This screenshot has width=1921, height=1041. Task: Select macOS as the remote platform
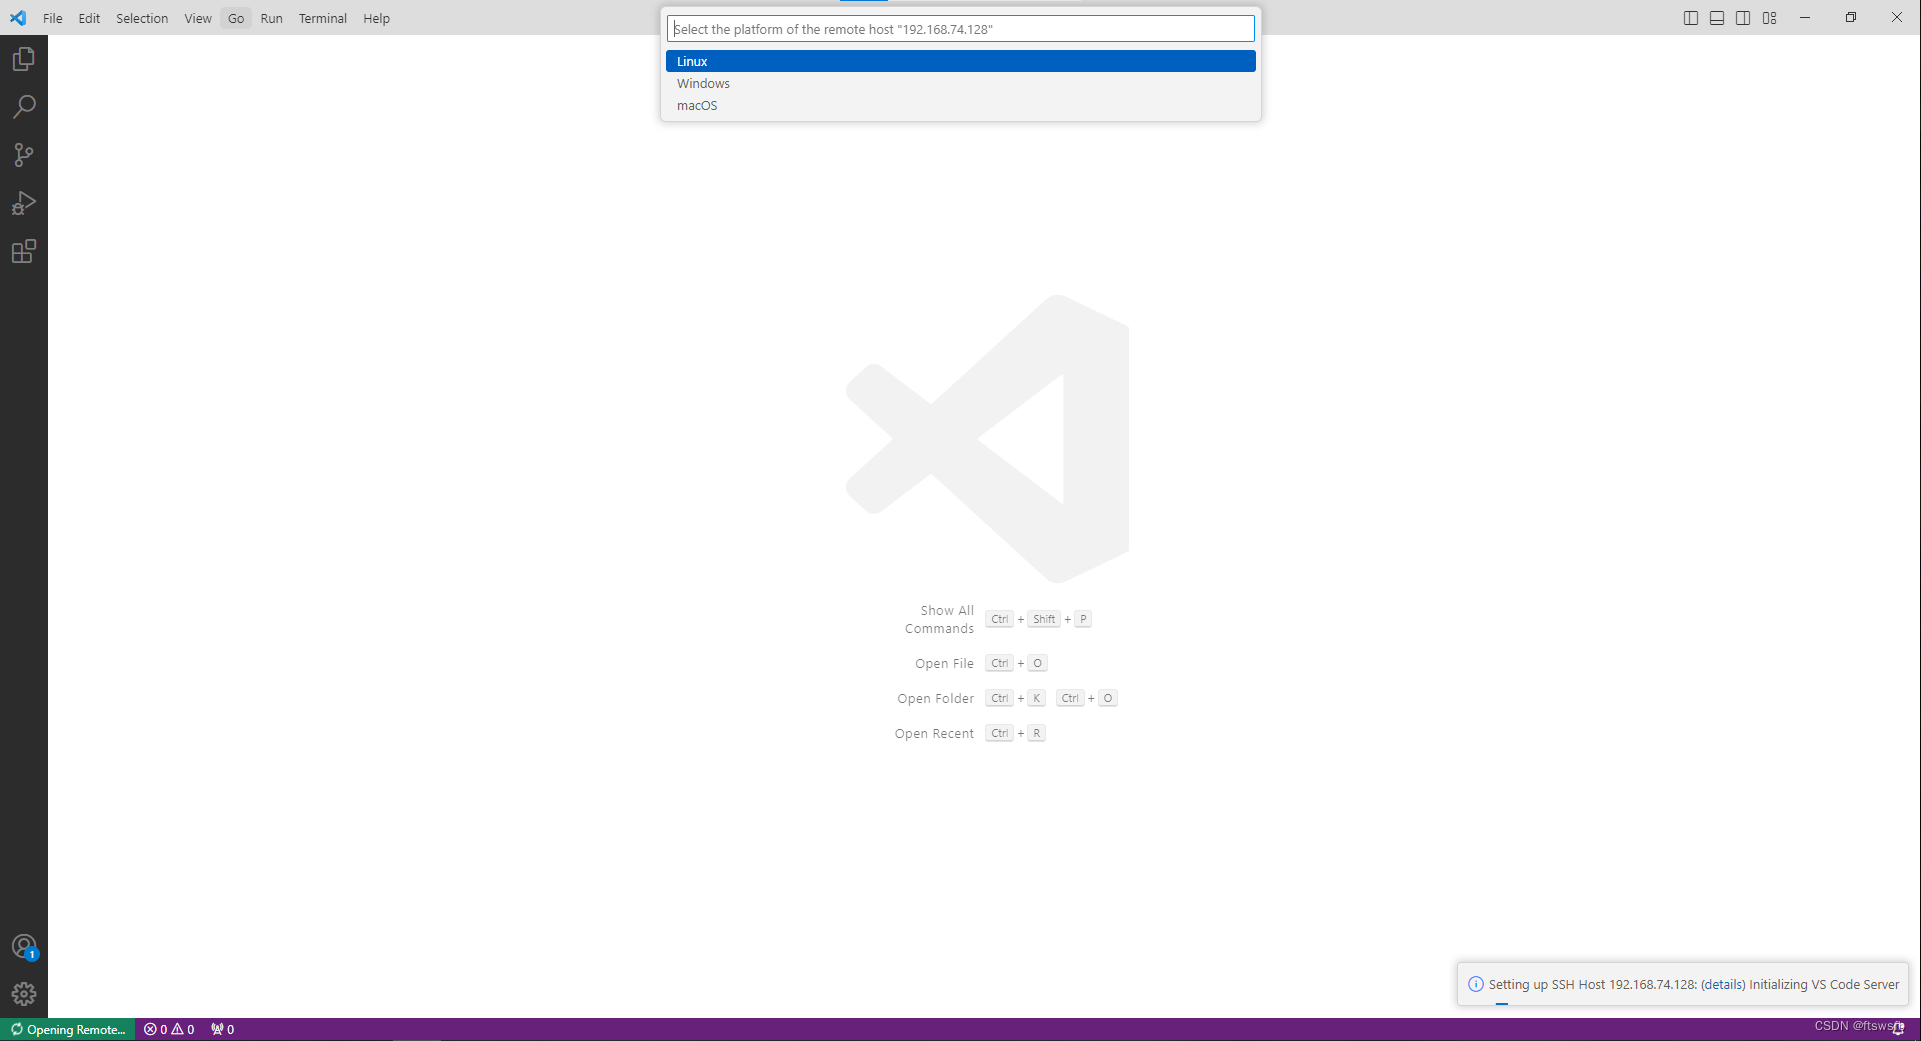point(960,105)
